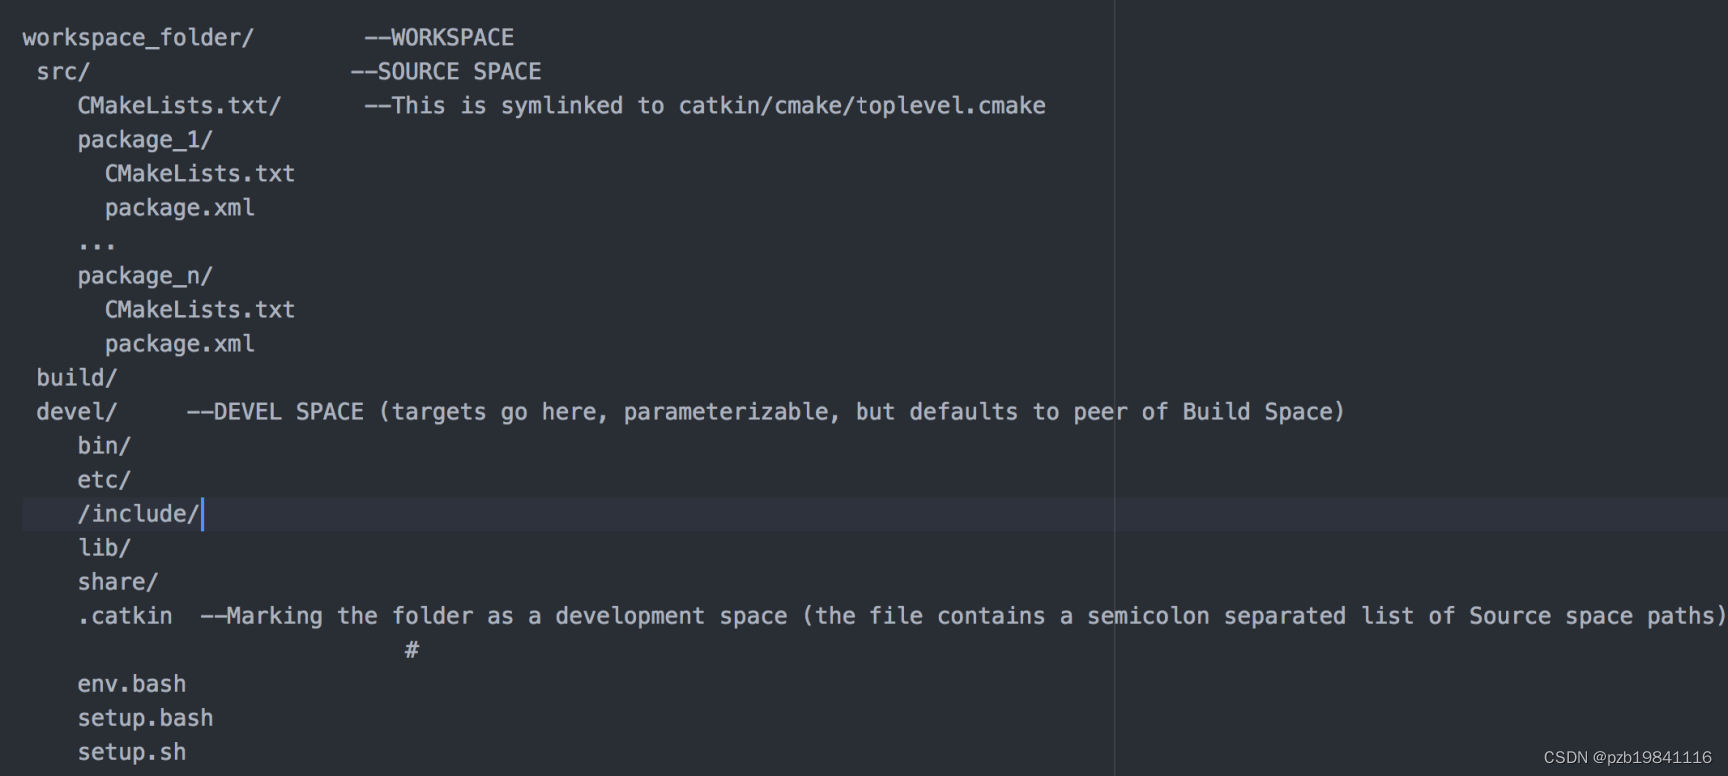Click the --SOURCE SPACE comment

446,72
